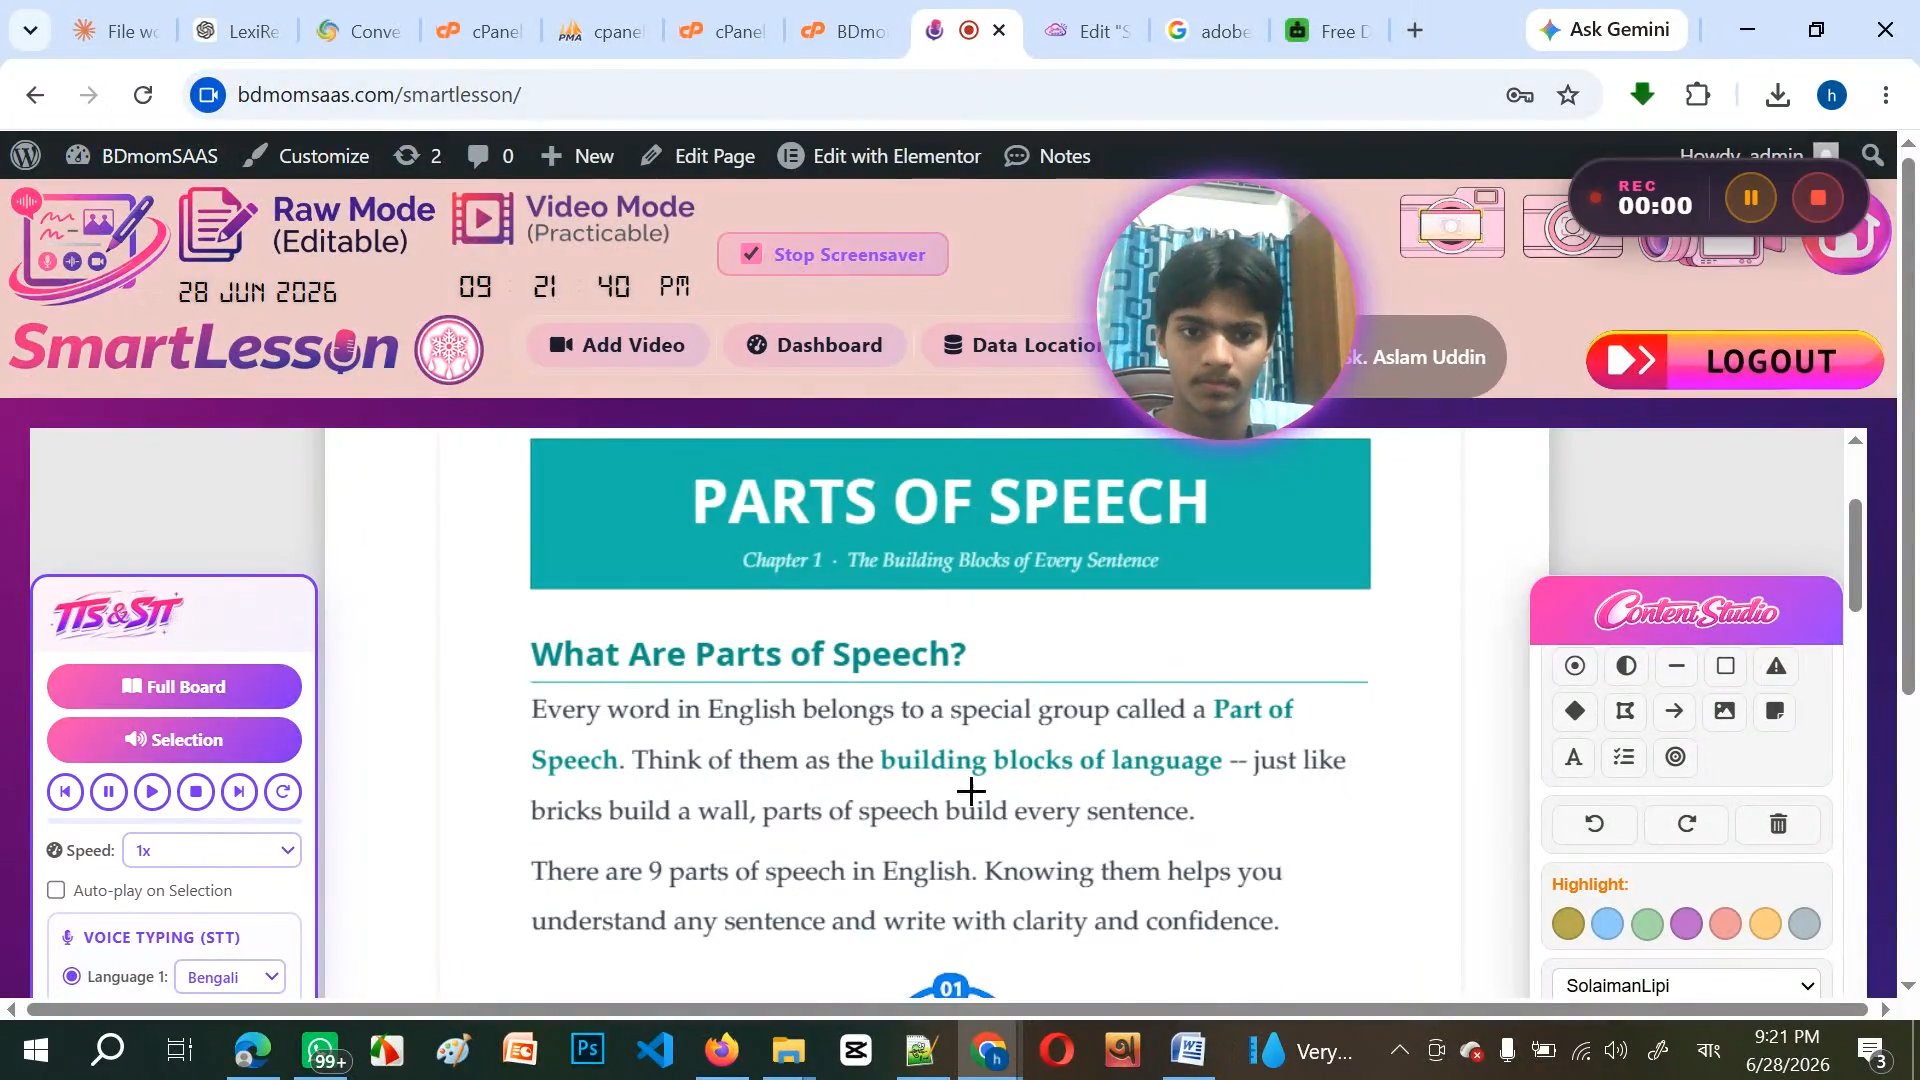Screen dimensions: 1920x1080
Task: Clear content with the trash button
Action: (1778, 824)
